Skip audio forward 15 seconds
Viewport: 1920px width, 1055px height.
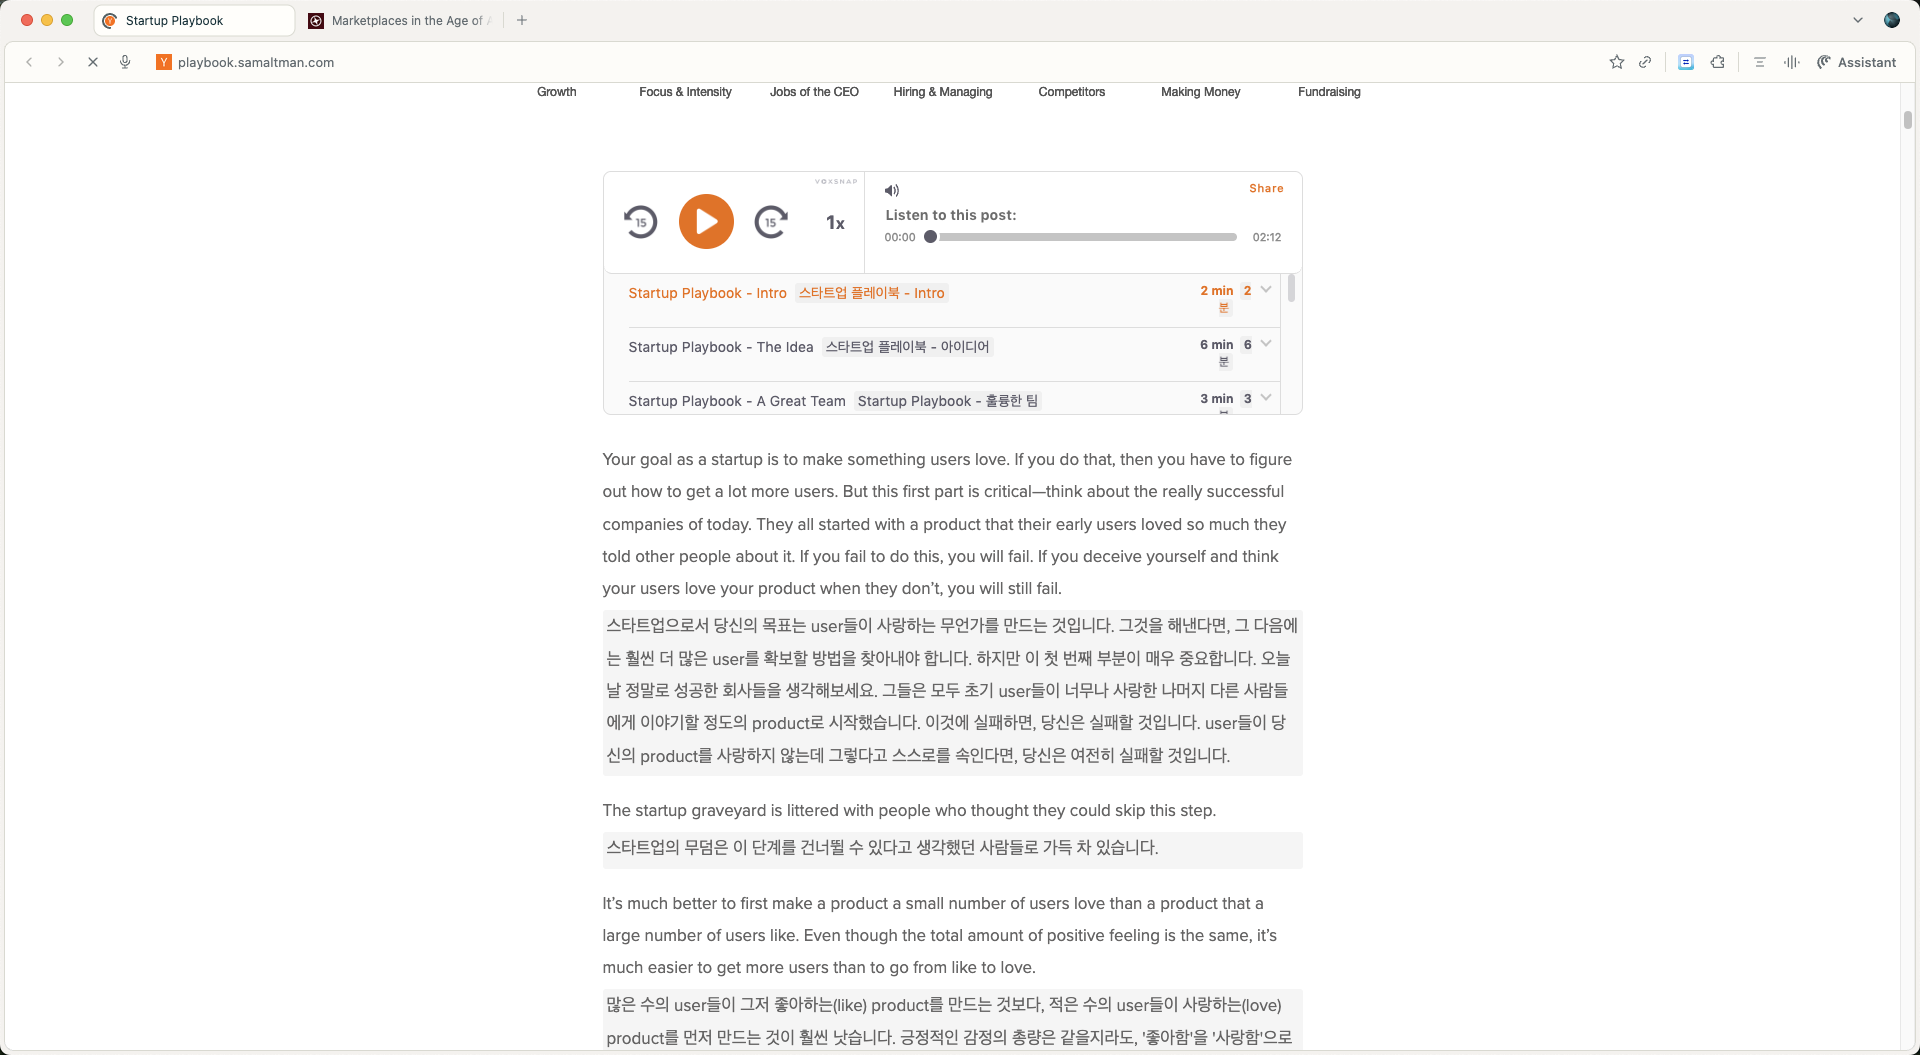click(x=770, y=221)
